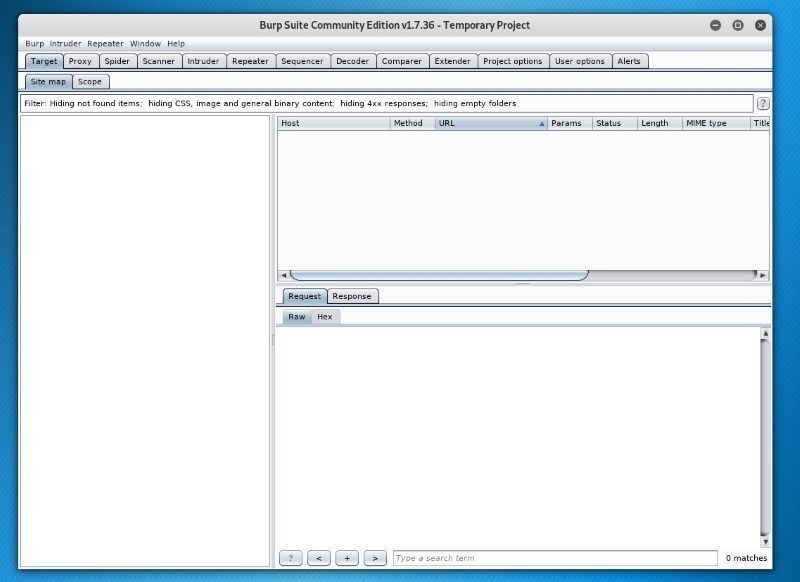Switch to the Proxy tab
The height and width of the screenshot is (582, 800).
click(x=80, y=61)
